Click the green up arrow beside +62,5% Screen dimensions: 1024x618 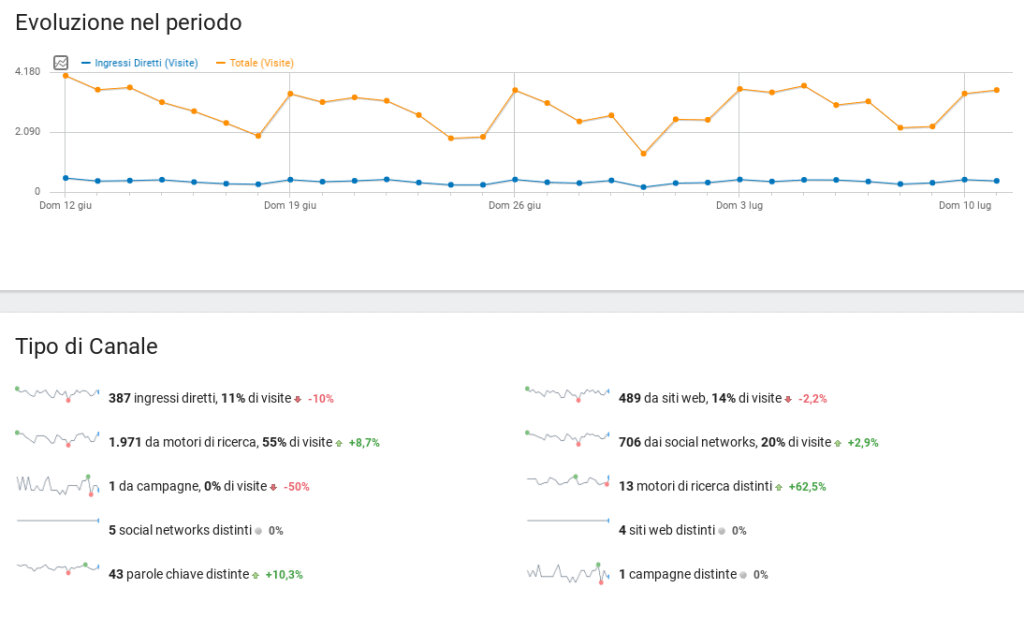778,487
